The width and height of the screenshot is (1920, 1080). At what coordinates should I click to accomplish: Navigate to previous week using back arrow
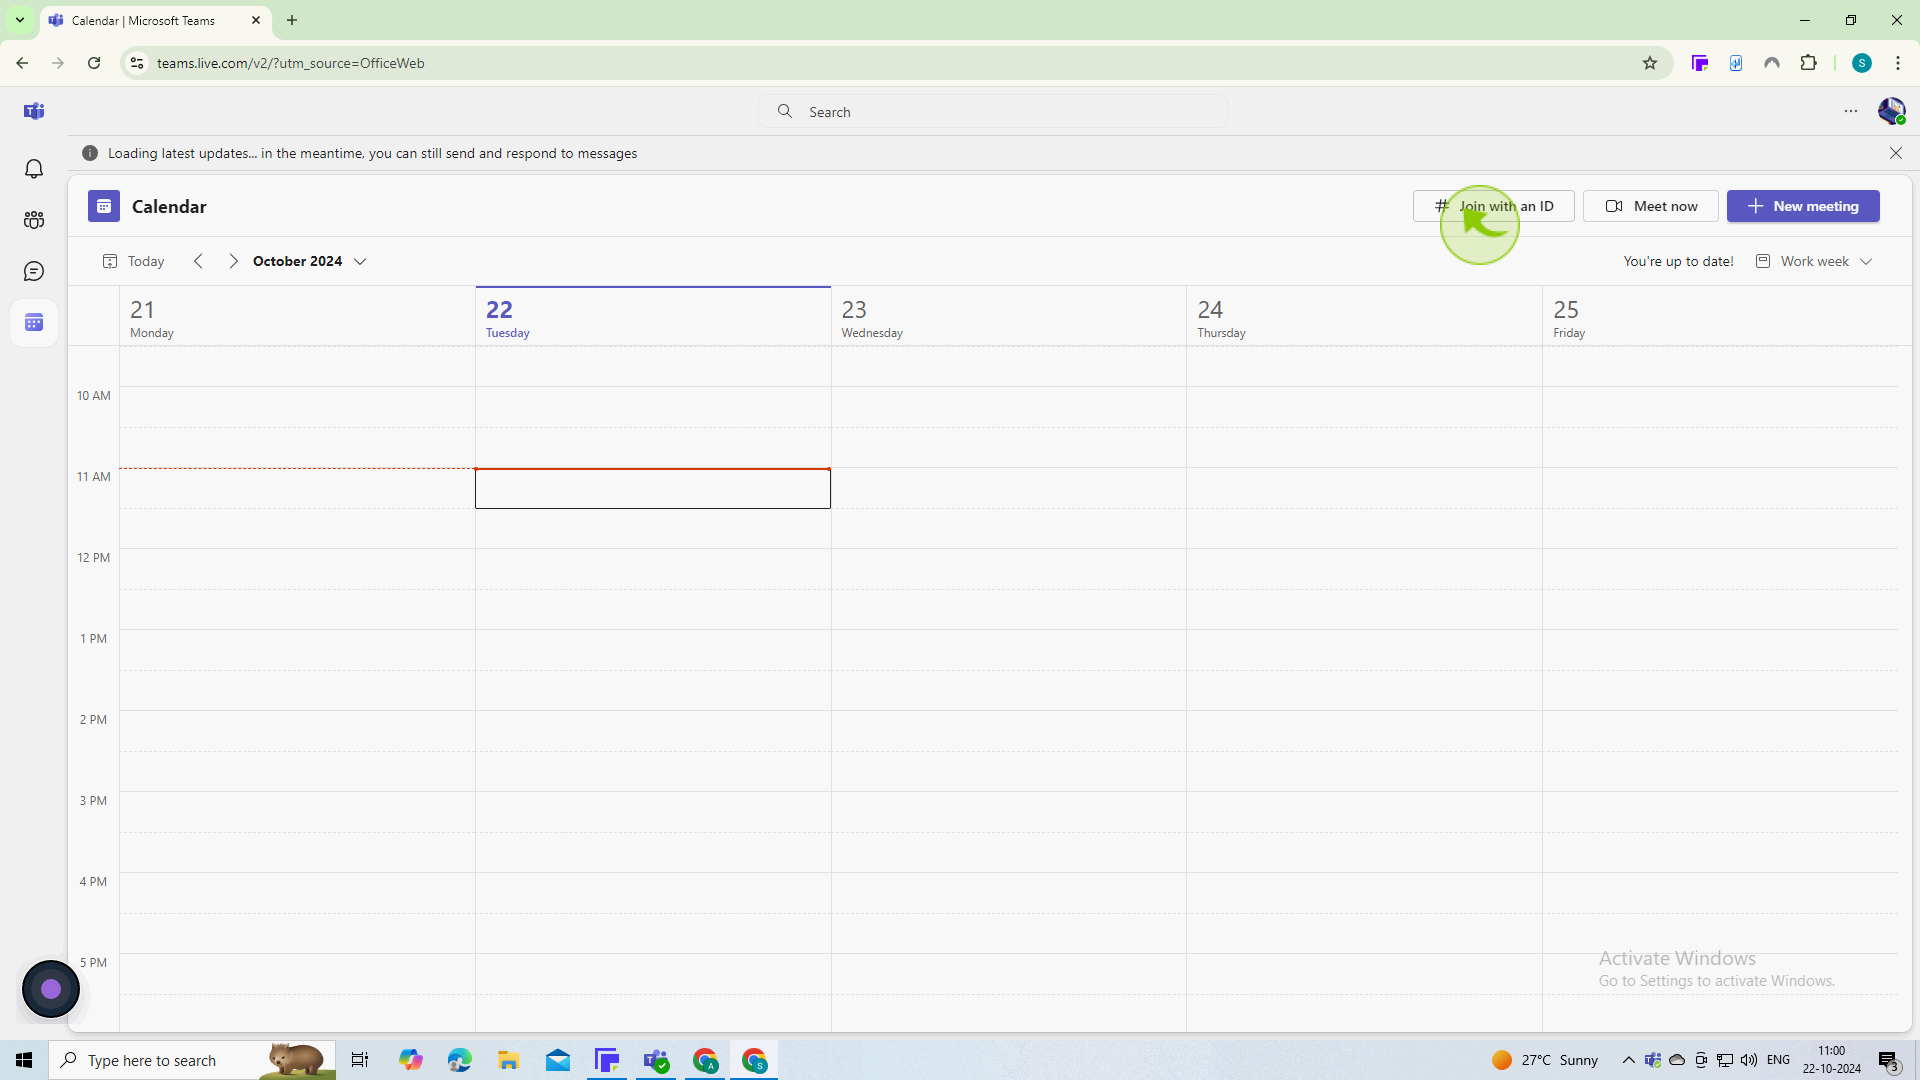tap(198, 261)
